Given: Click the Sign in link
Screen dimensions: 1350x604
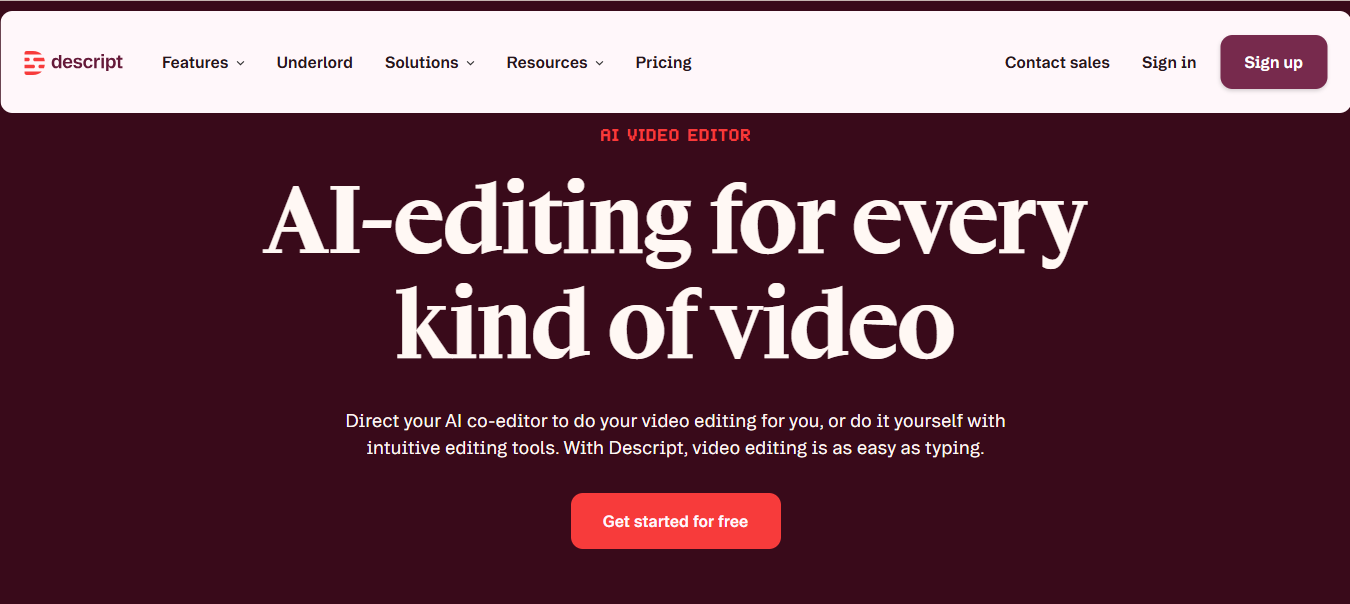Looking at the screenshot, I should pos(1169,62).
